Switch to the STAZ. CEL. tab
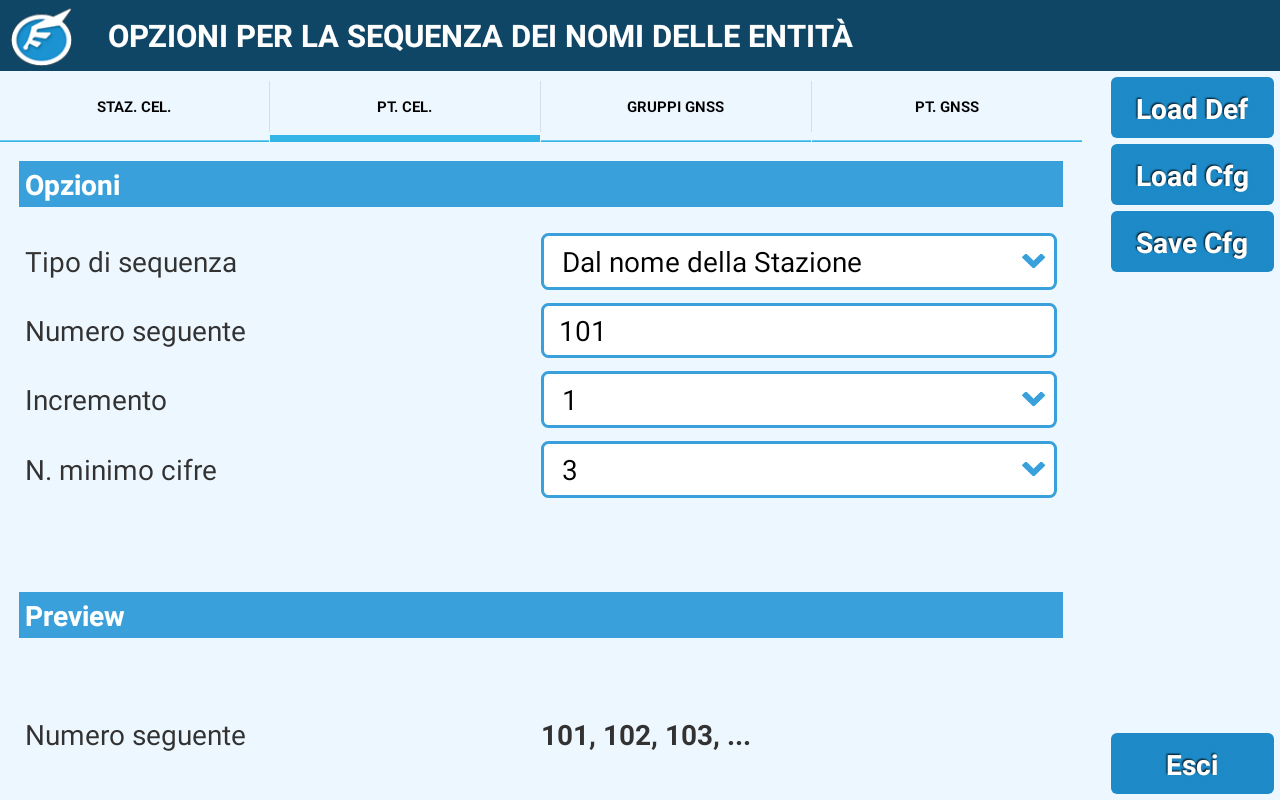The image size is (1280, 800). [134, 108]
